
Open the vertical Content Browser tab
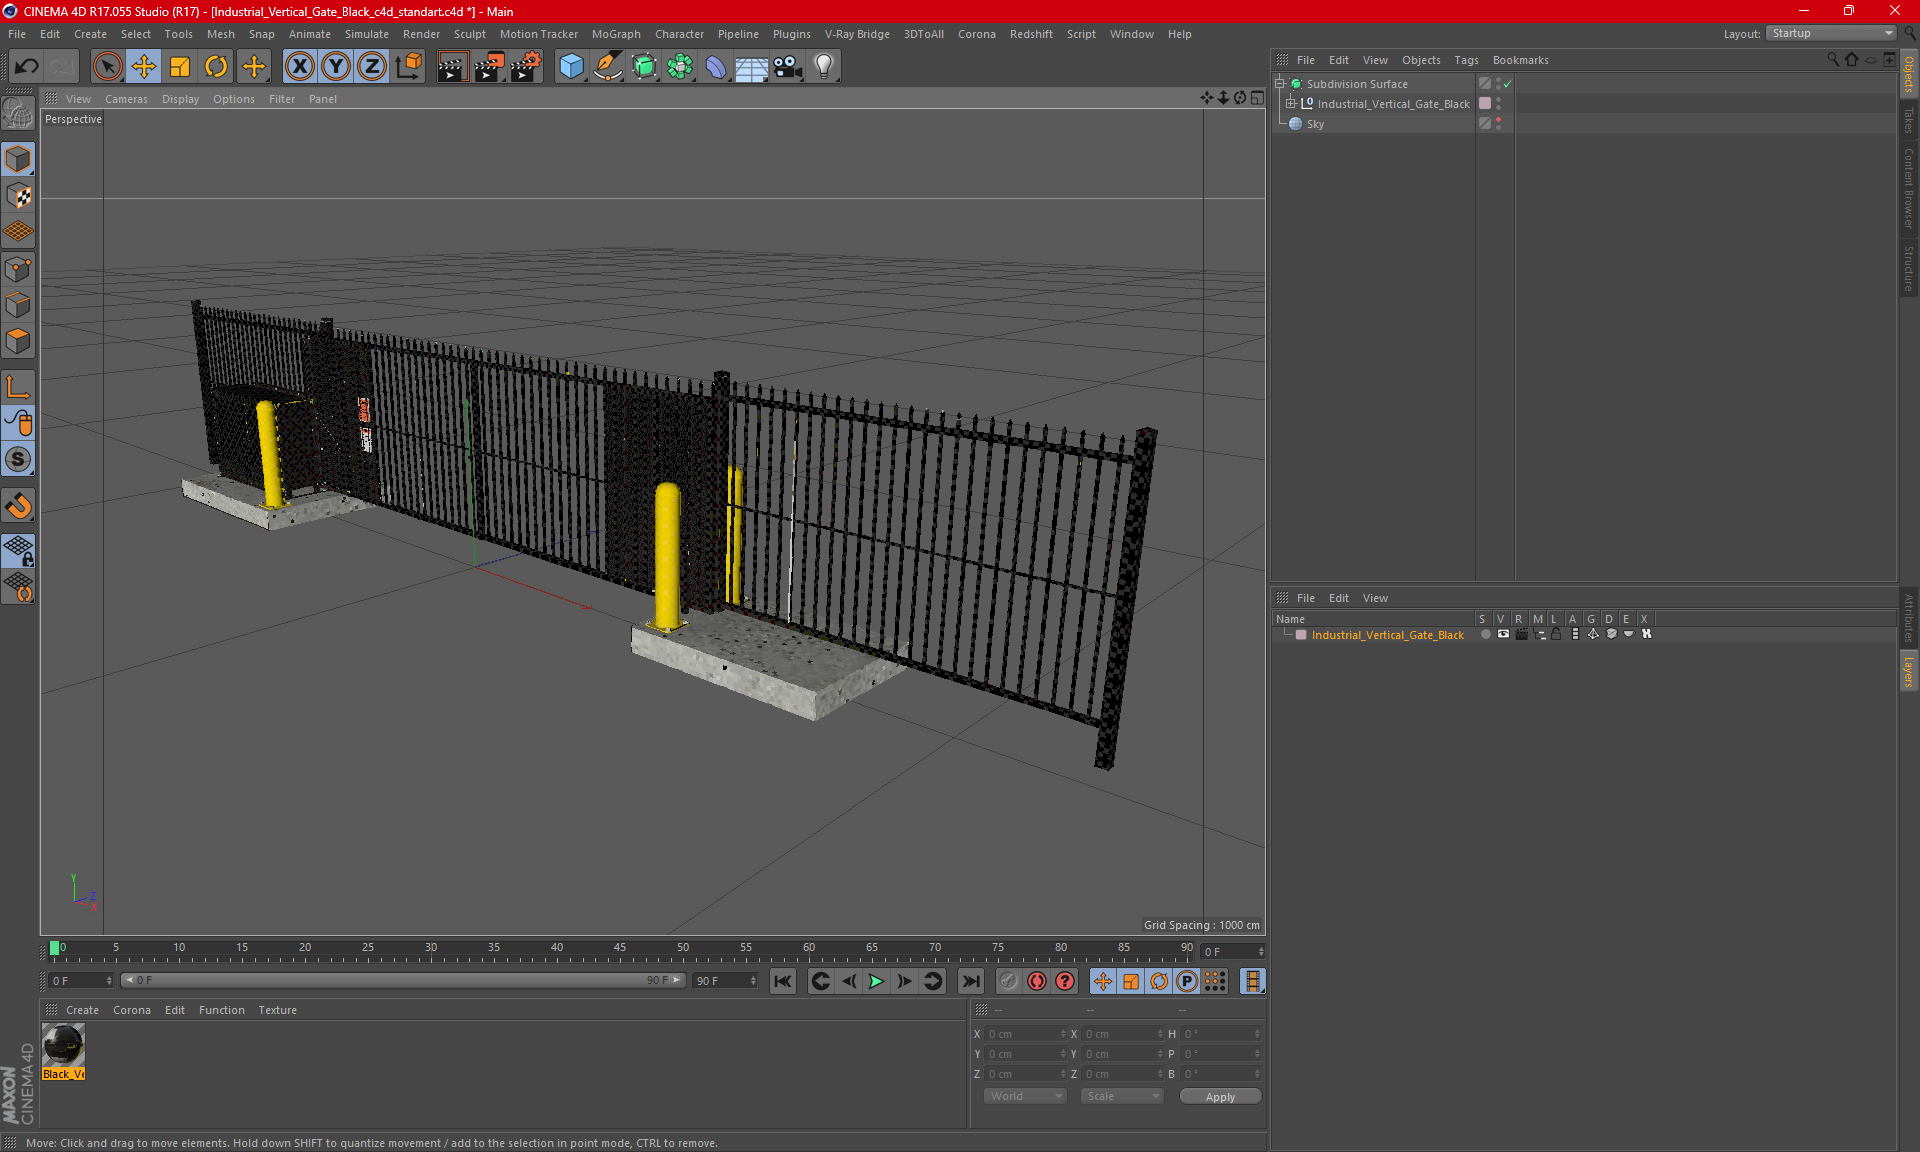pos(1909,188)
